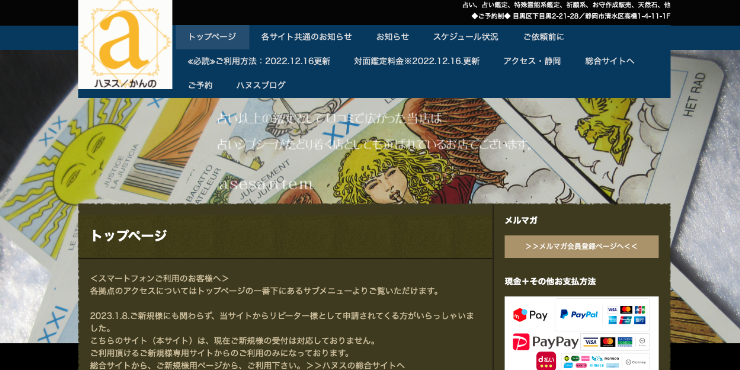
Task: Go to the お知らせ page
Action: 392,37
